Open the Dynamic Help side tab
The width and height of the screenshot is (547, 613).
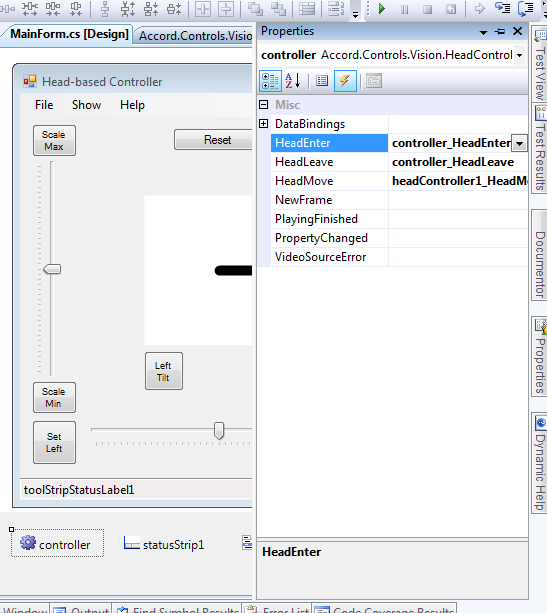(540, 463)
